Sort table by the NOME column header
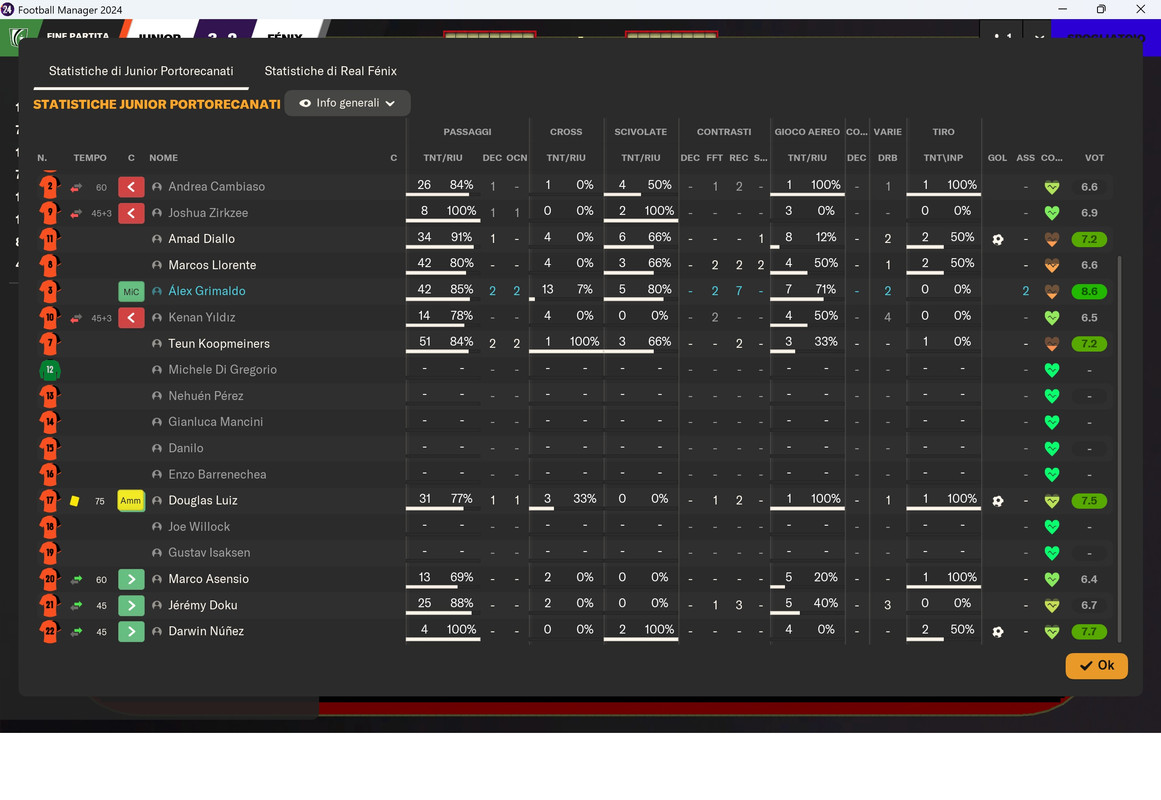Image resolution: width=1161 pixels, height=800 pixels. [x=163, y=158]
